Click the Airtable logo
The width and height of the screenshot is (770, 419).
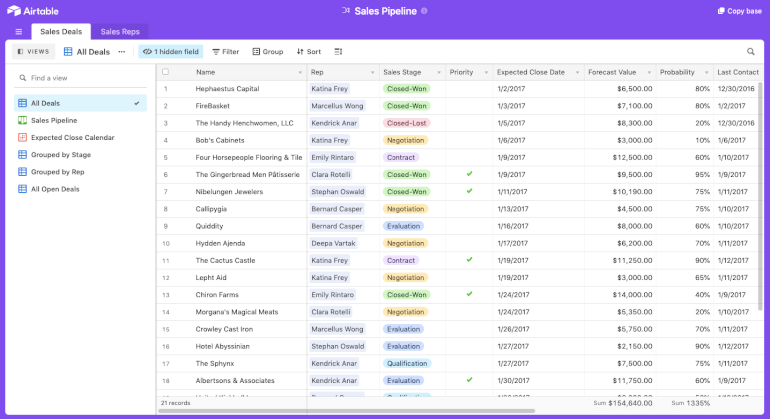coord(32,11)
